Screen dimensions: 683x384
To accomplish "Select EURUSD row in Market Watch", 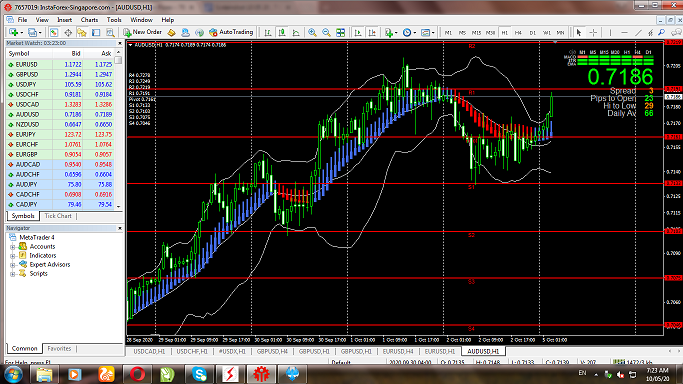I will [x=60, y=64].
